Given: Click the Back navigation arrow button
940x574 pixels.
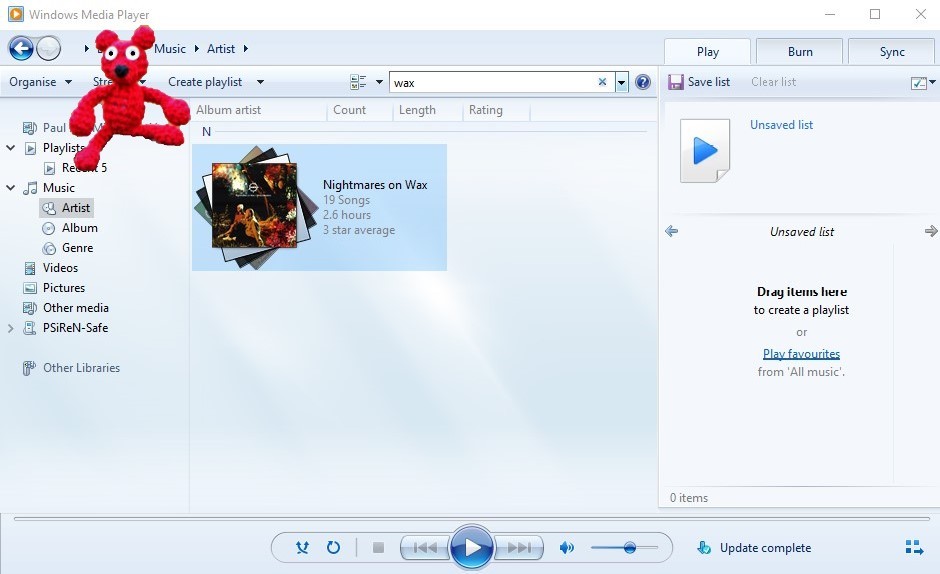Looking at the screenshot, I should click(x=21, y=49).
